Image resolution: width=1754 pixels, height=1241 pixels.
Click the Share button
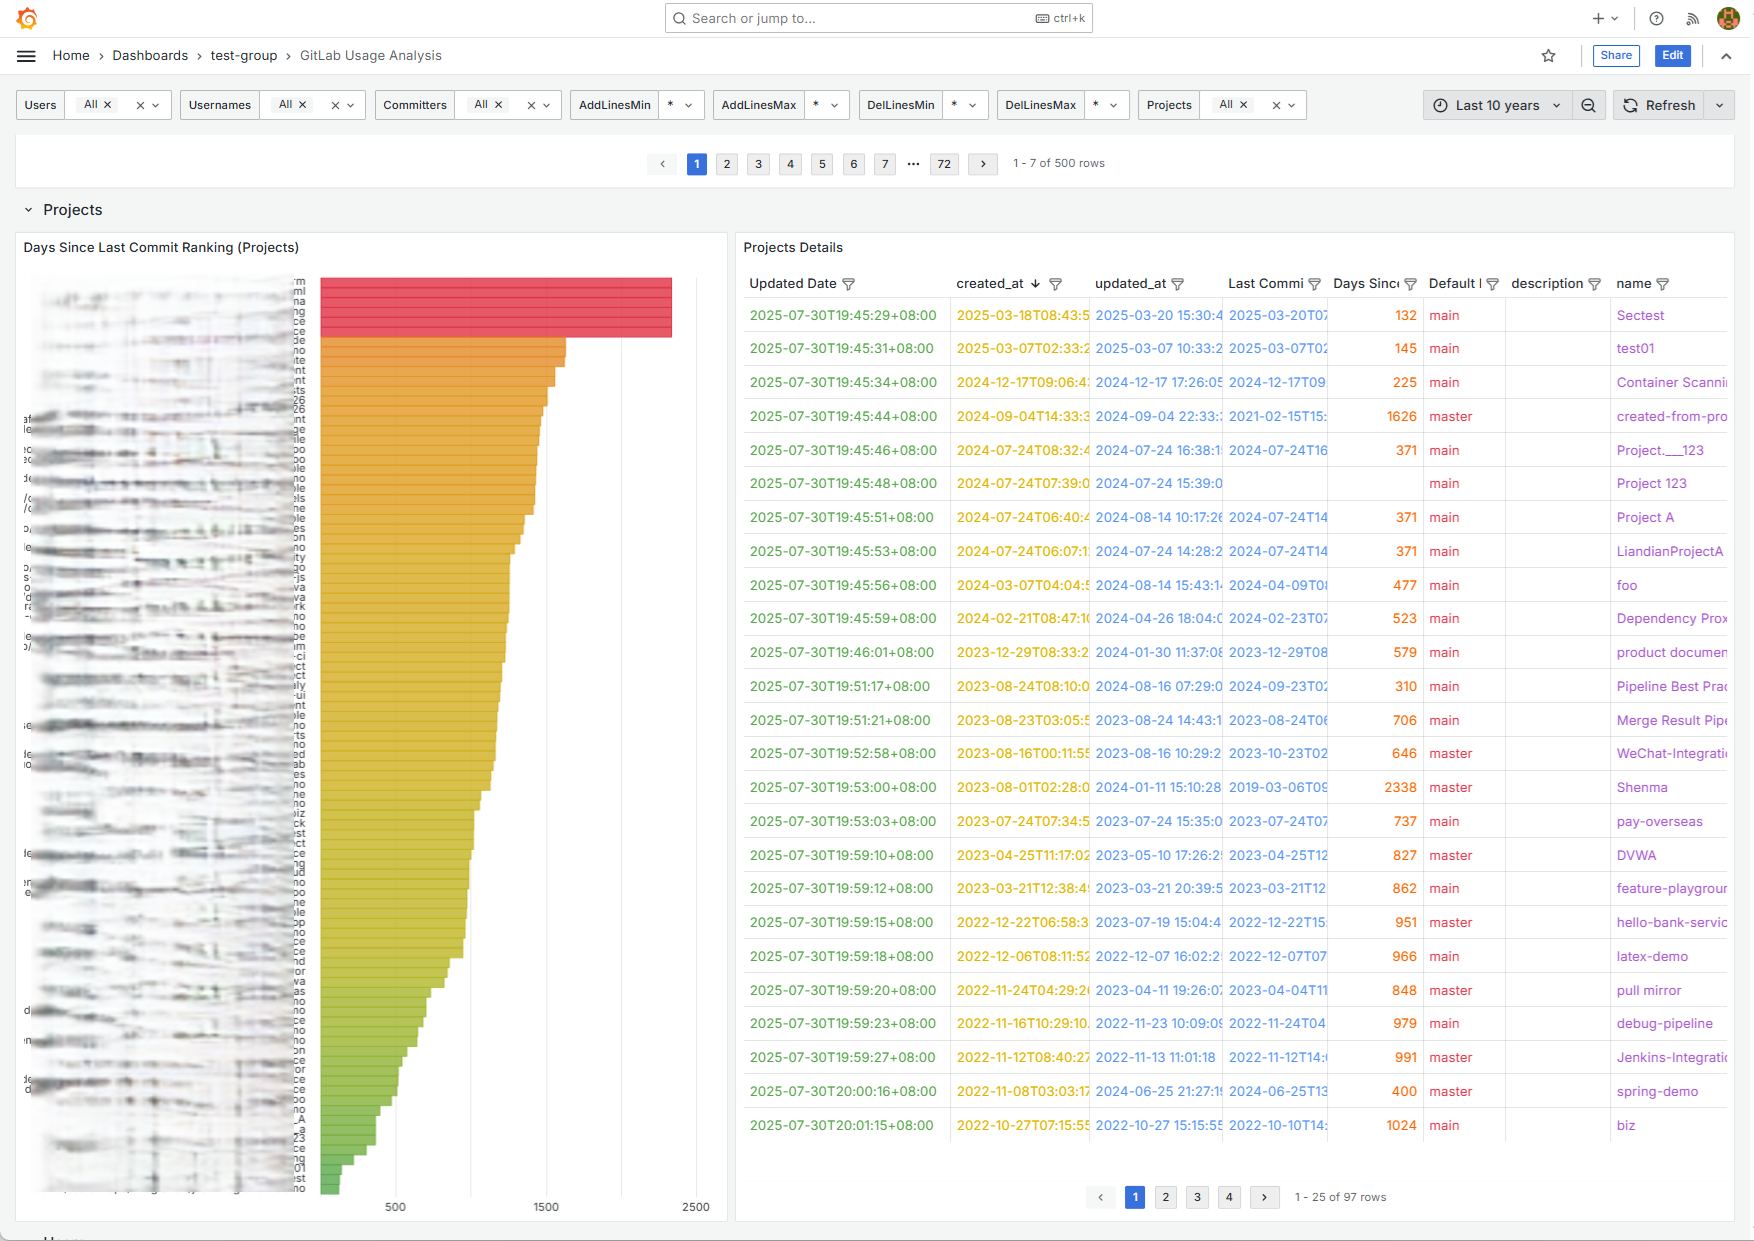1616,56
